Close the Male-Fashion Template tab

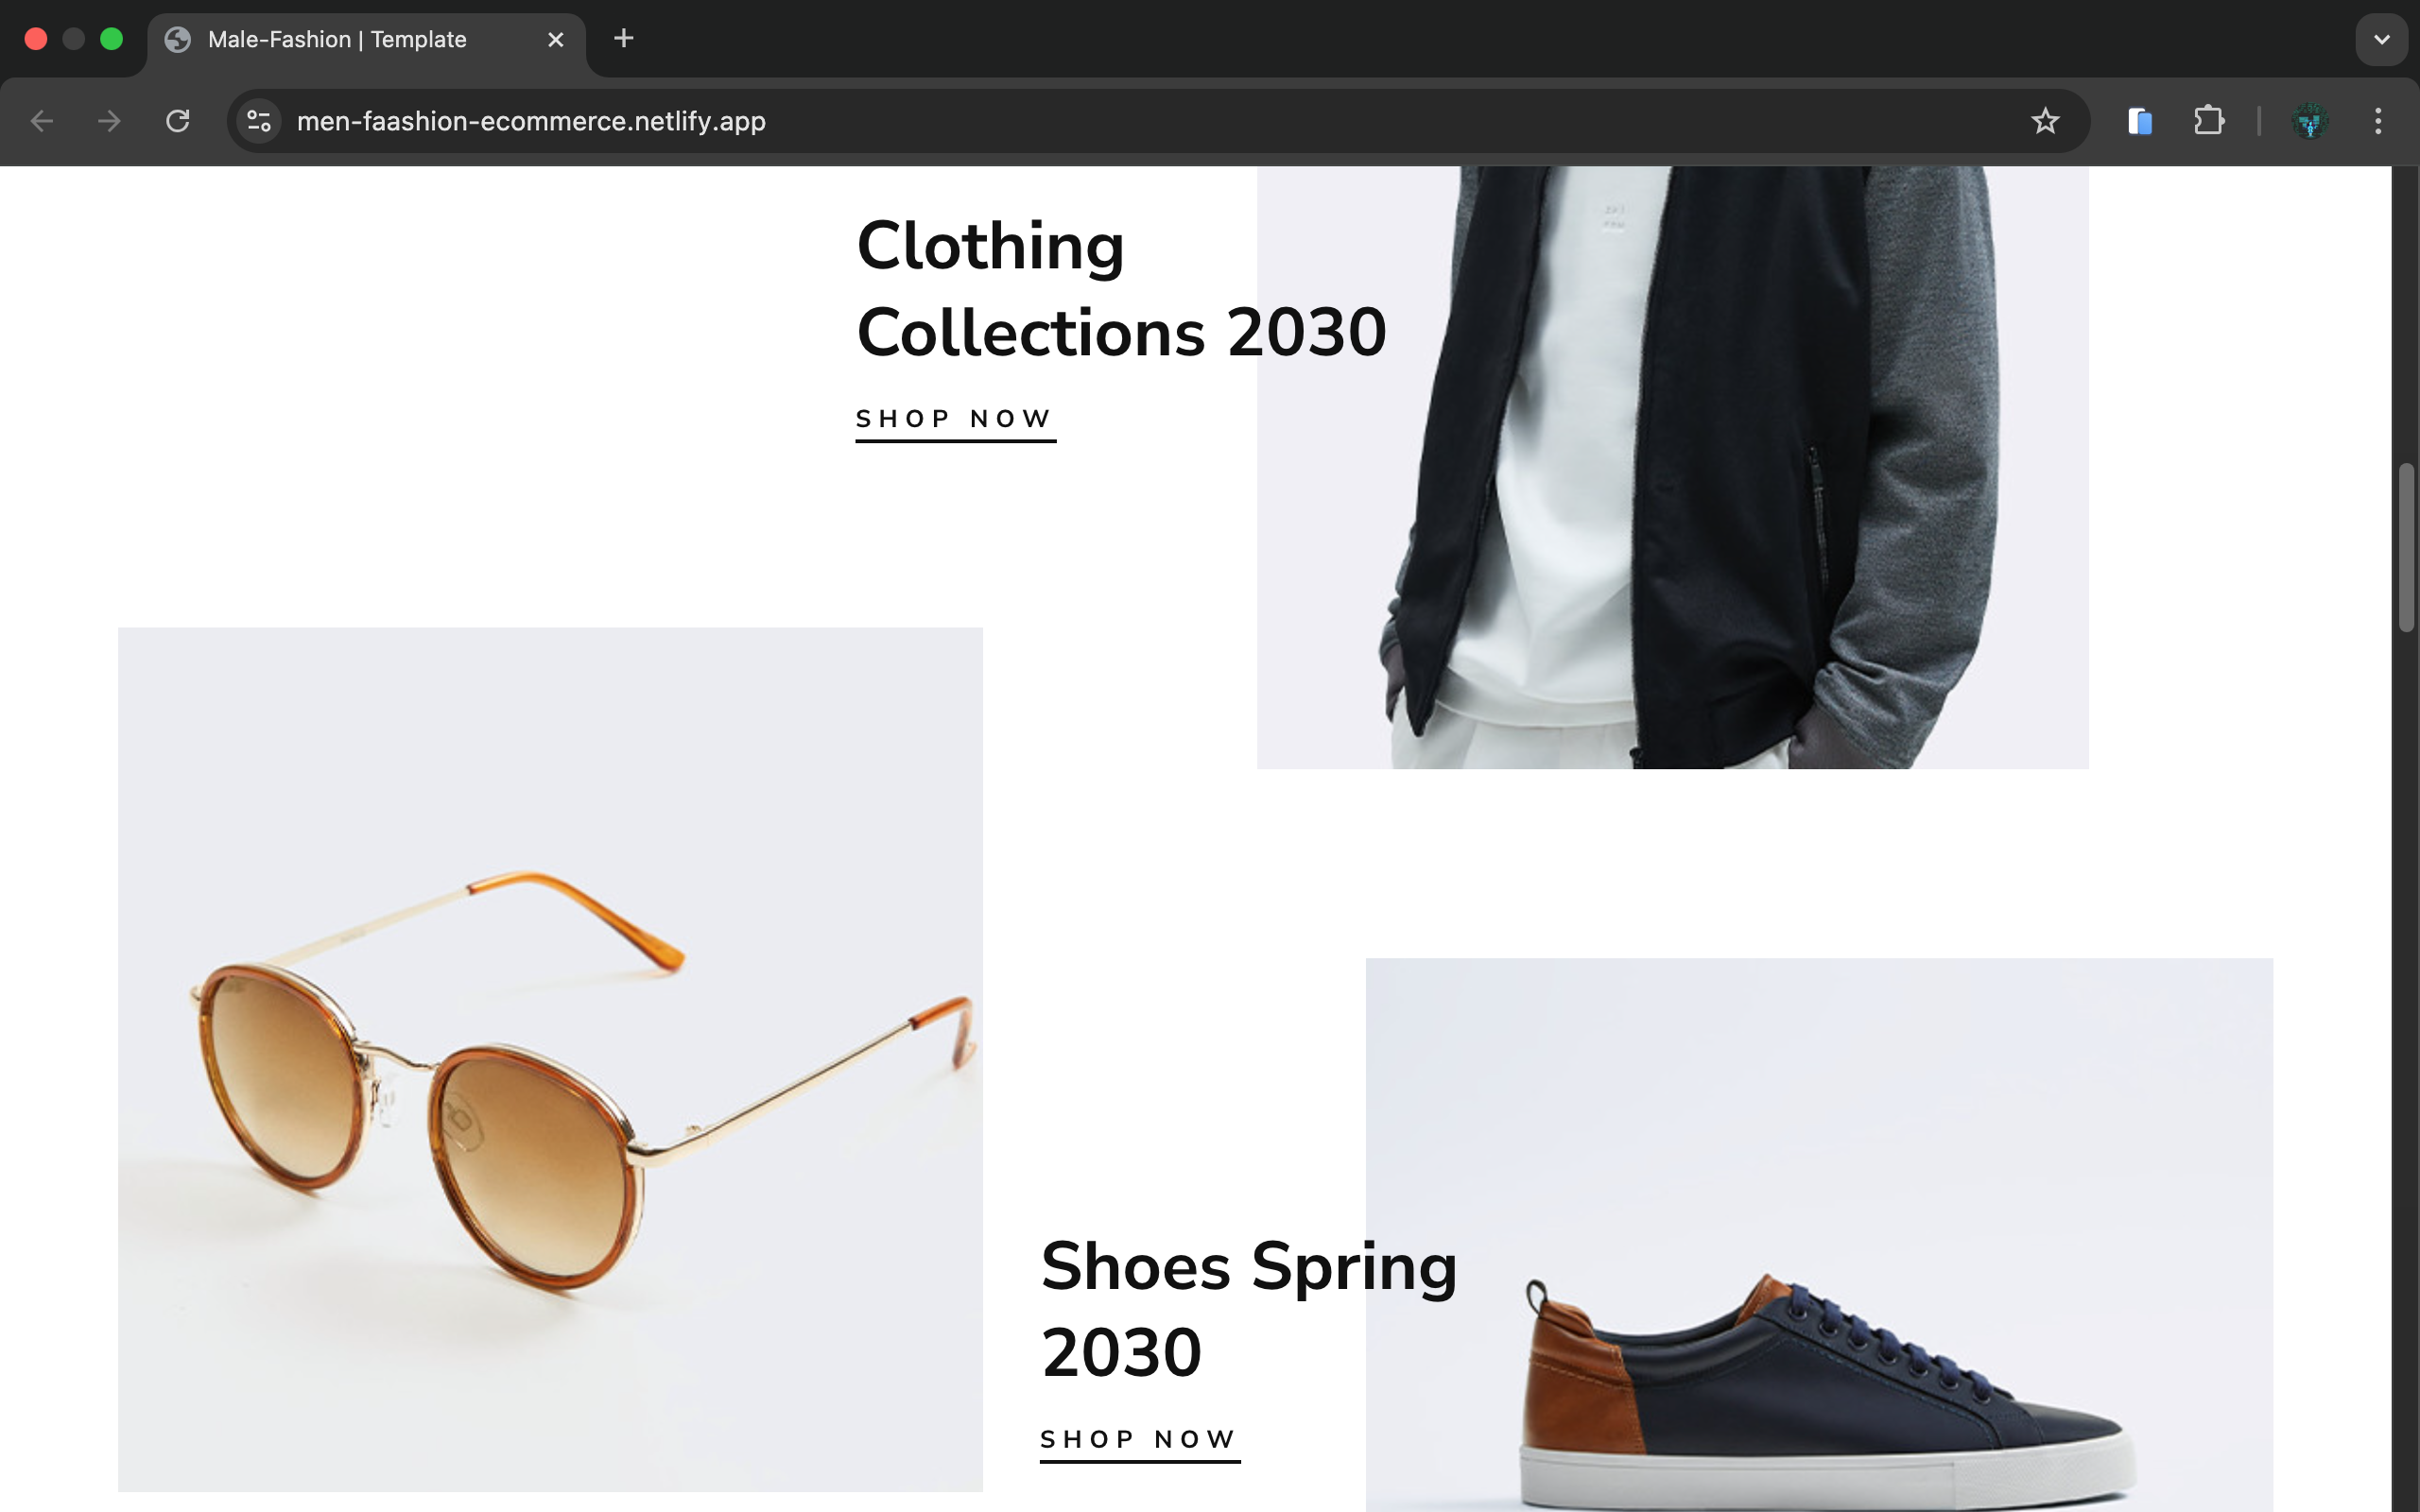pyautogui.click(x=556, y=39)
